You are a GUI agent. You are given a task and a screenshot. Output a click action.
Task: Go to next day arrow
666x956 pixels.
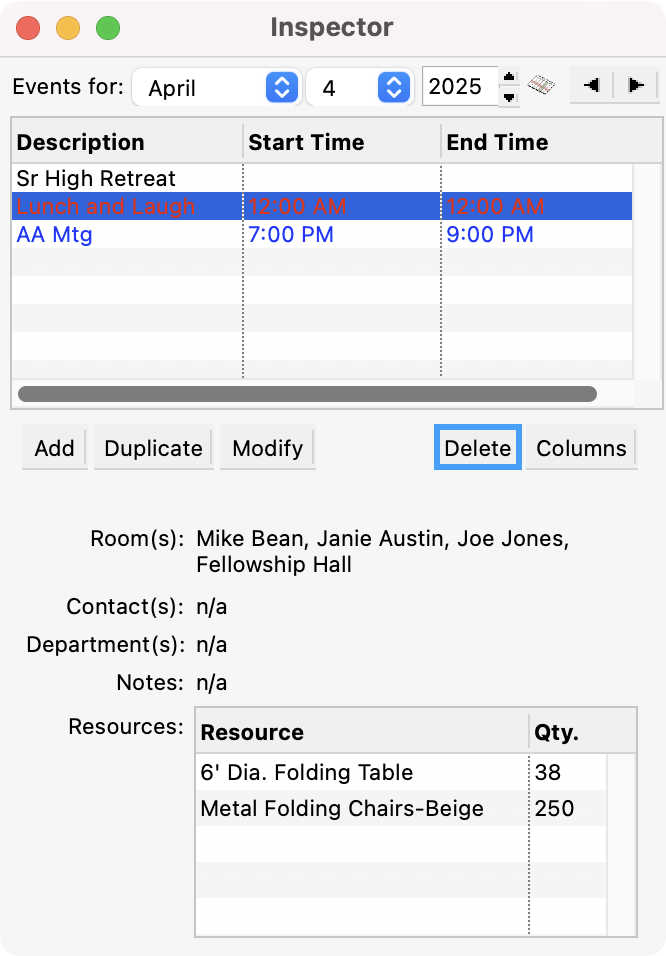(x=634, y=86)
